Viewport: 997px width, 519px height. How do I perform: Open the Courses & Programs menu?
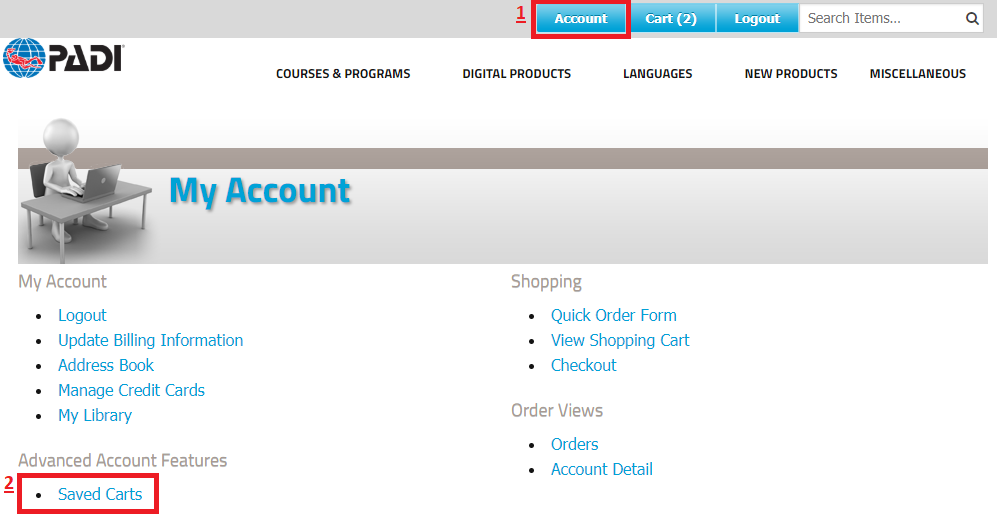(343, 73)
